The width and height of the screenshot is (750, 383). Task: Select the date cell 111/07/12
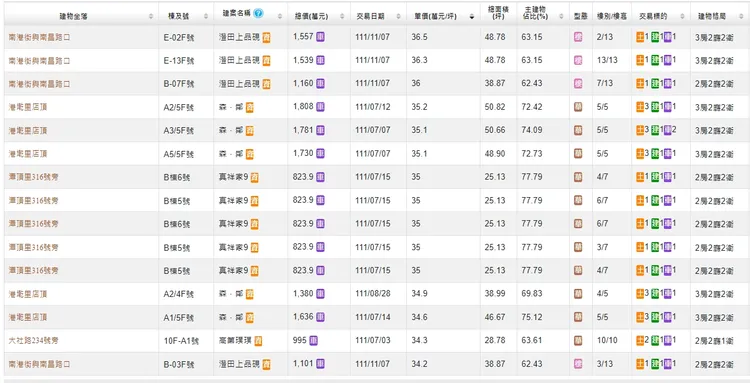(x=373, y=107)
